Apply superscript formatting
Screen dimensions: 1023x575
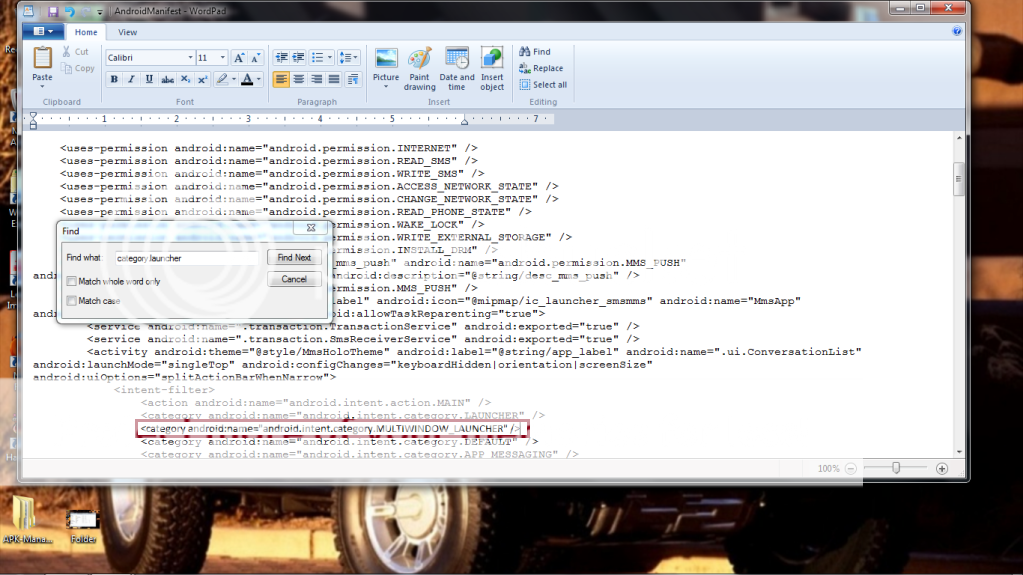(x=202, y=79)
